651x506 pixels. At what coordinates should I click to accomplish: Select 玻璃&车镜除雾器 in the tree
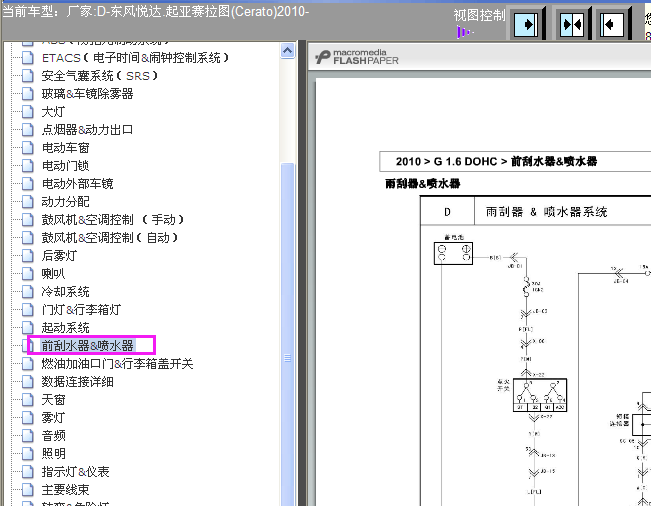87,94
